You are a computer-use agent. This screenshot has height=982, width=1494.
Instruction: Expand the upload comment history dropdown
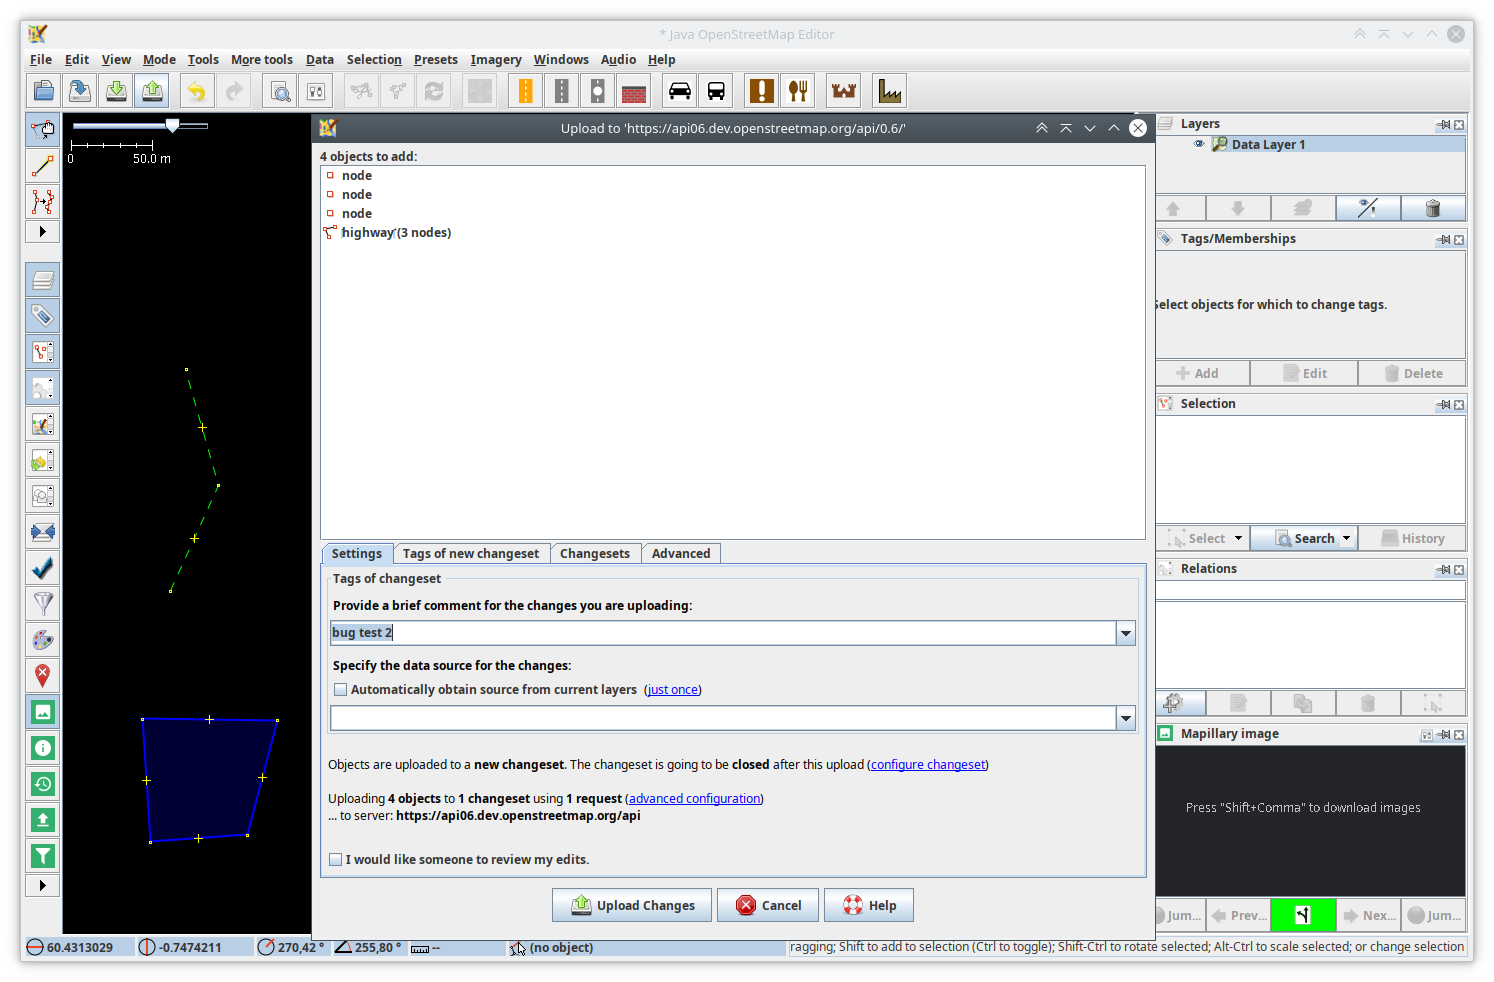[x=1126, y=633]
